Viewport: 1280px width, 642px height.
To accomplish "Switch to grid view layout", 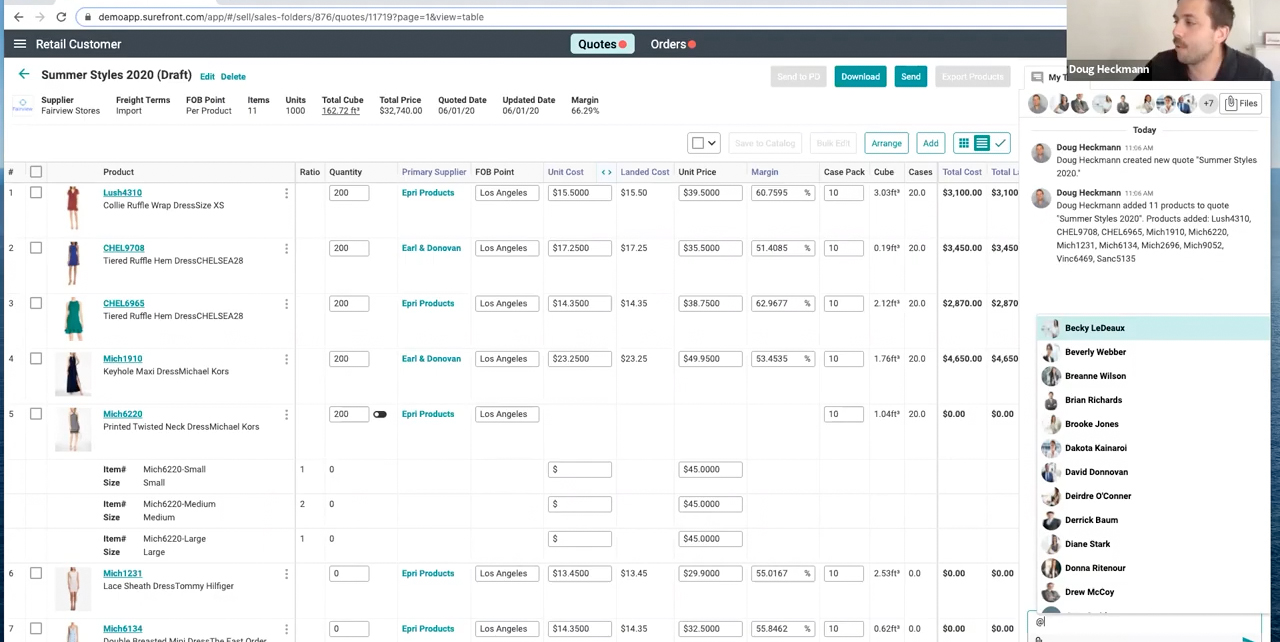I will 963,143.
